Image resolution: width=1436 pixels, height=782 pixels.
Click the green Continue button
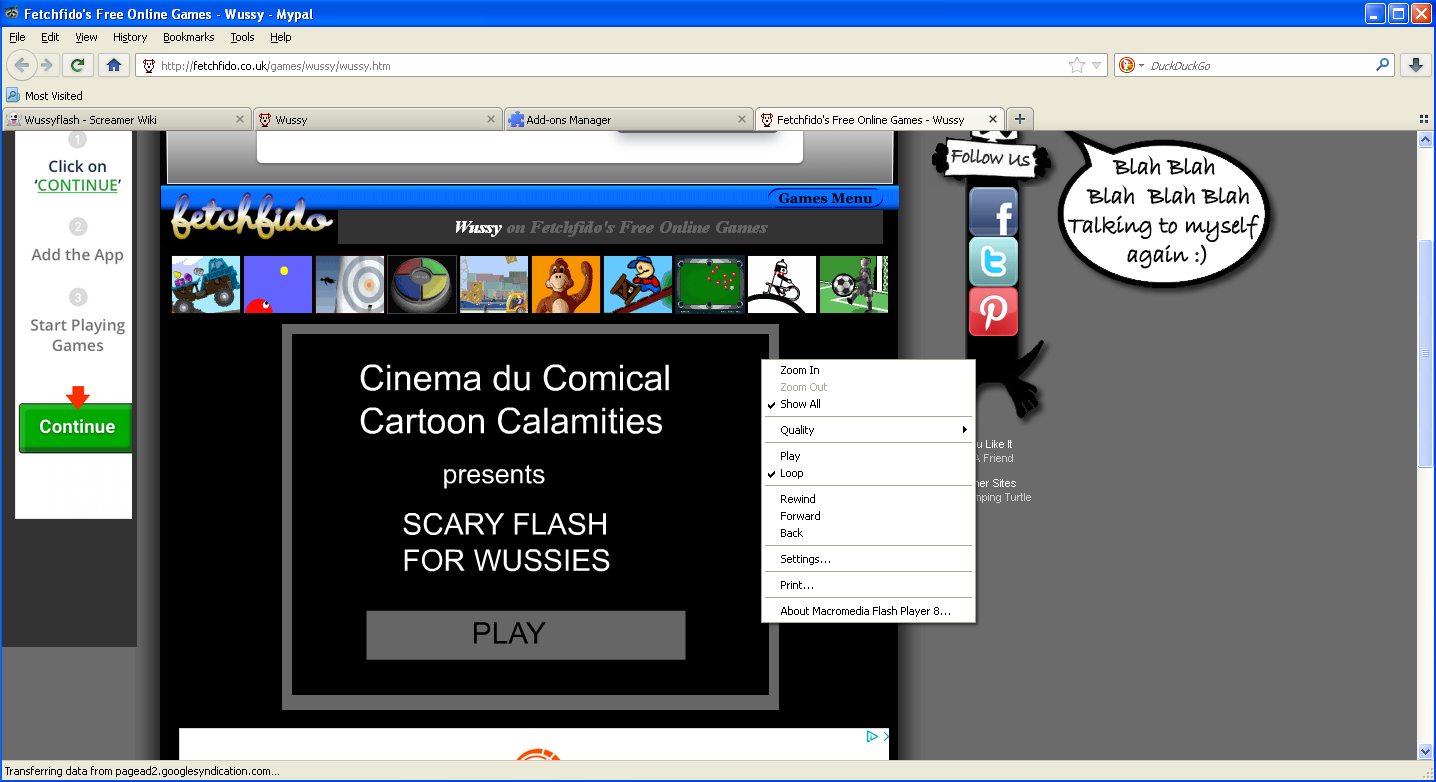[x=76, y=427]
